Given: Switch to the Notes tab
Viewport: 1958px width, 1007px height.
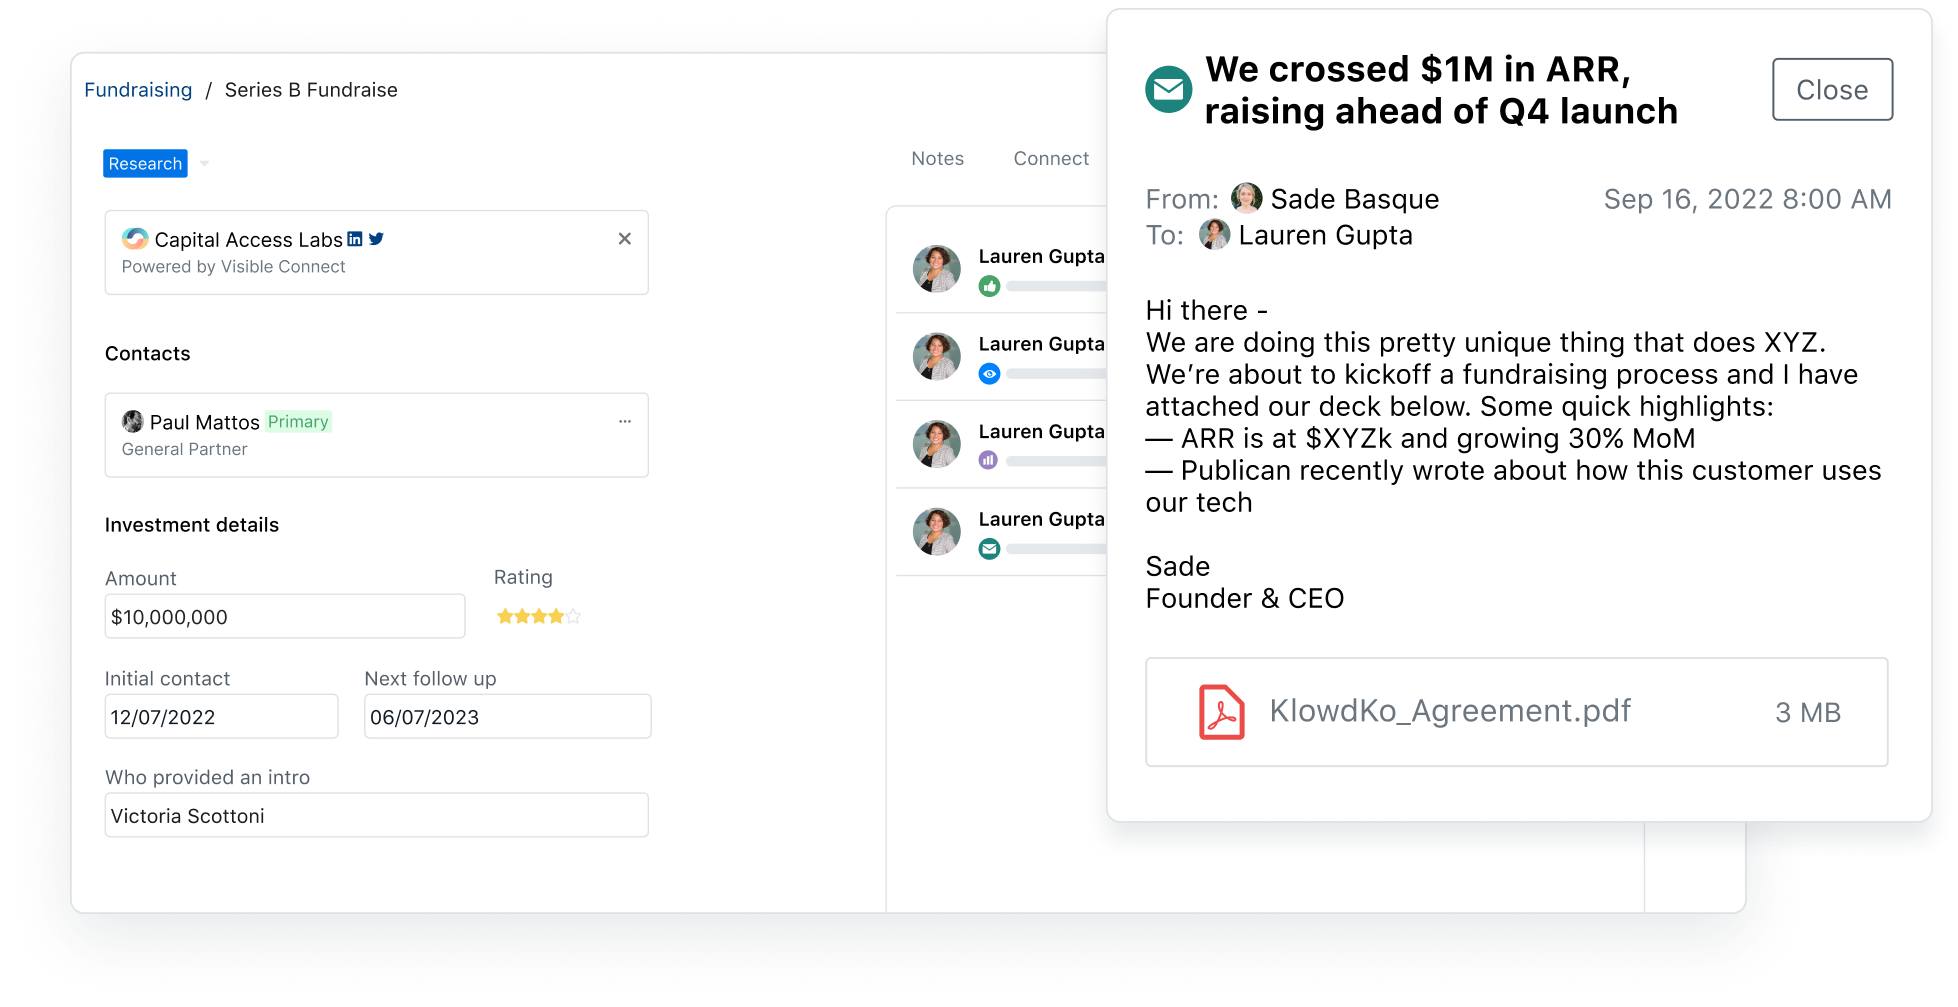Looking at the screenshot, I should click(x=937, y=159).
